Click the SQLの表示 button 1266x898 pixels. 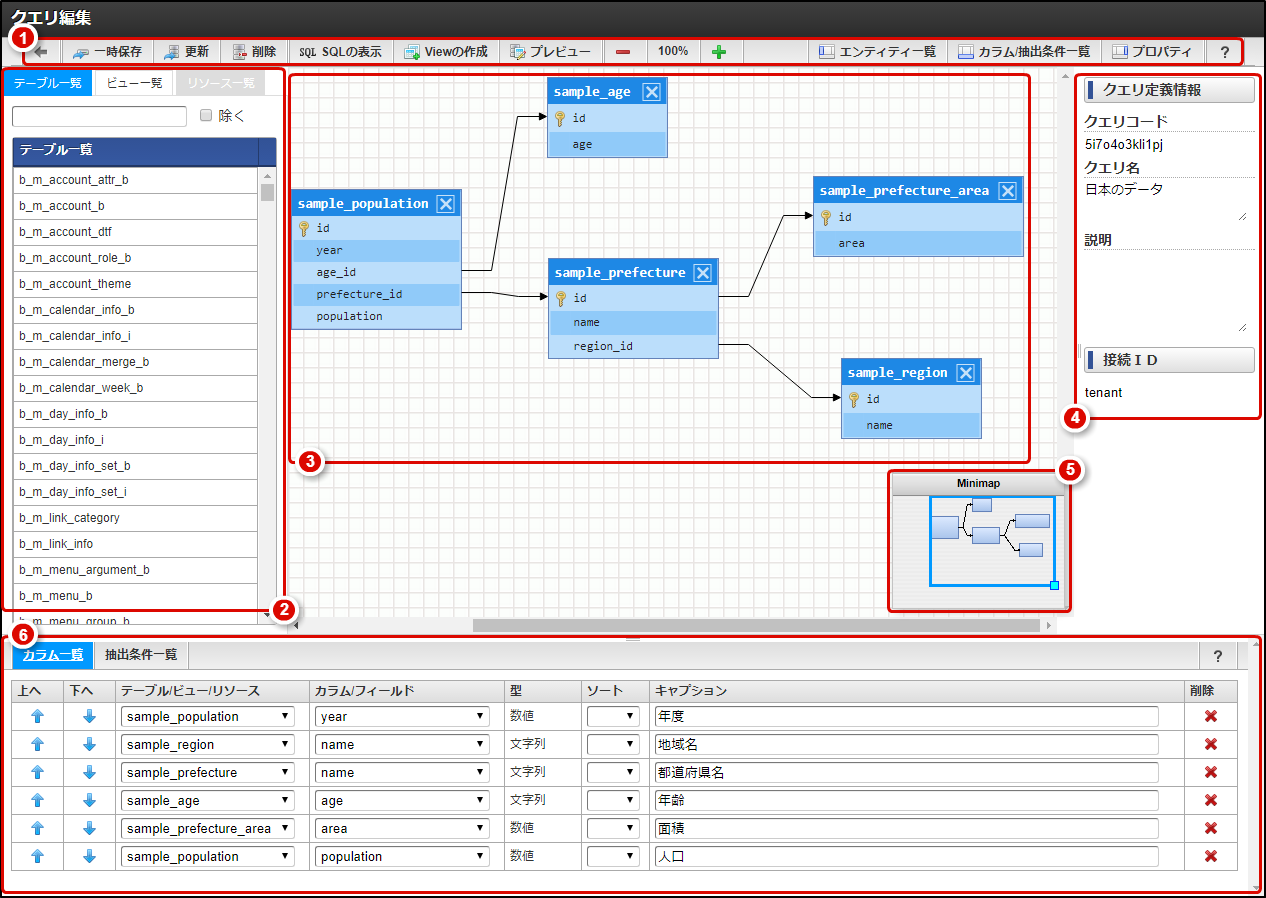point(340,51)
